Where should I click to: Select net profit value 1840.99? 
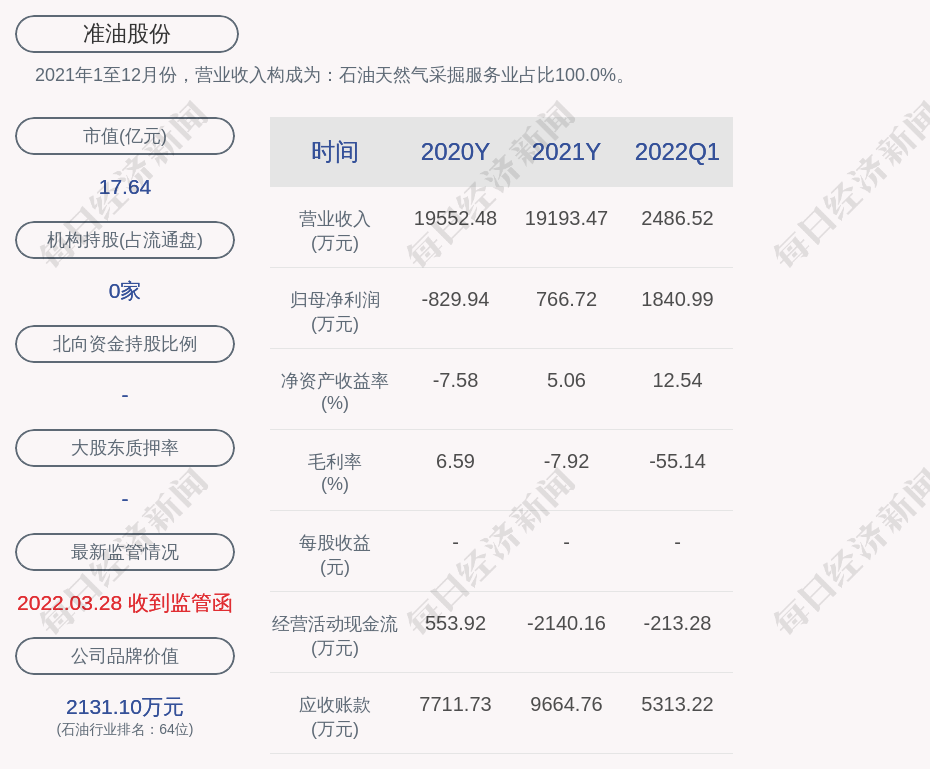pos(677,299)
